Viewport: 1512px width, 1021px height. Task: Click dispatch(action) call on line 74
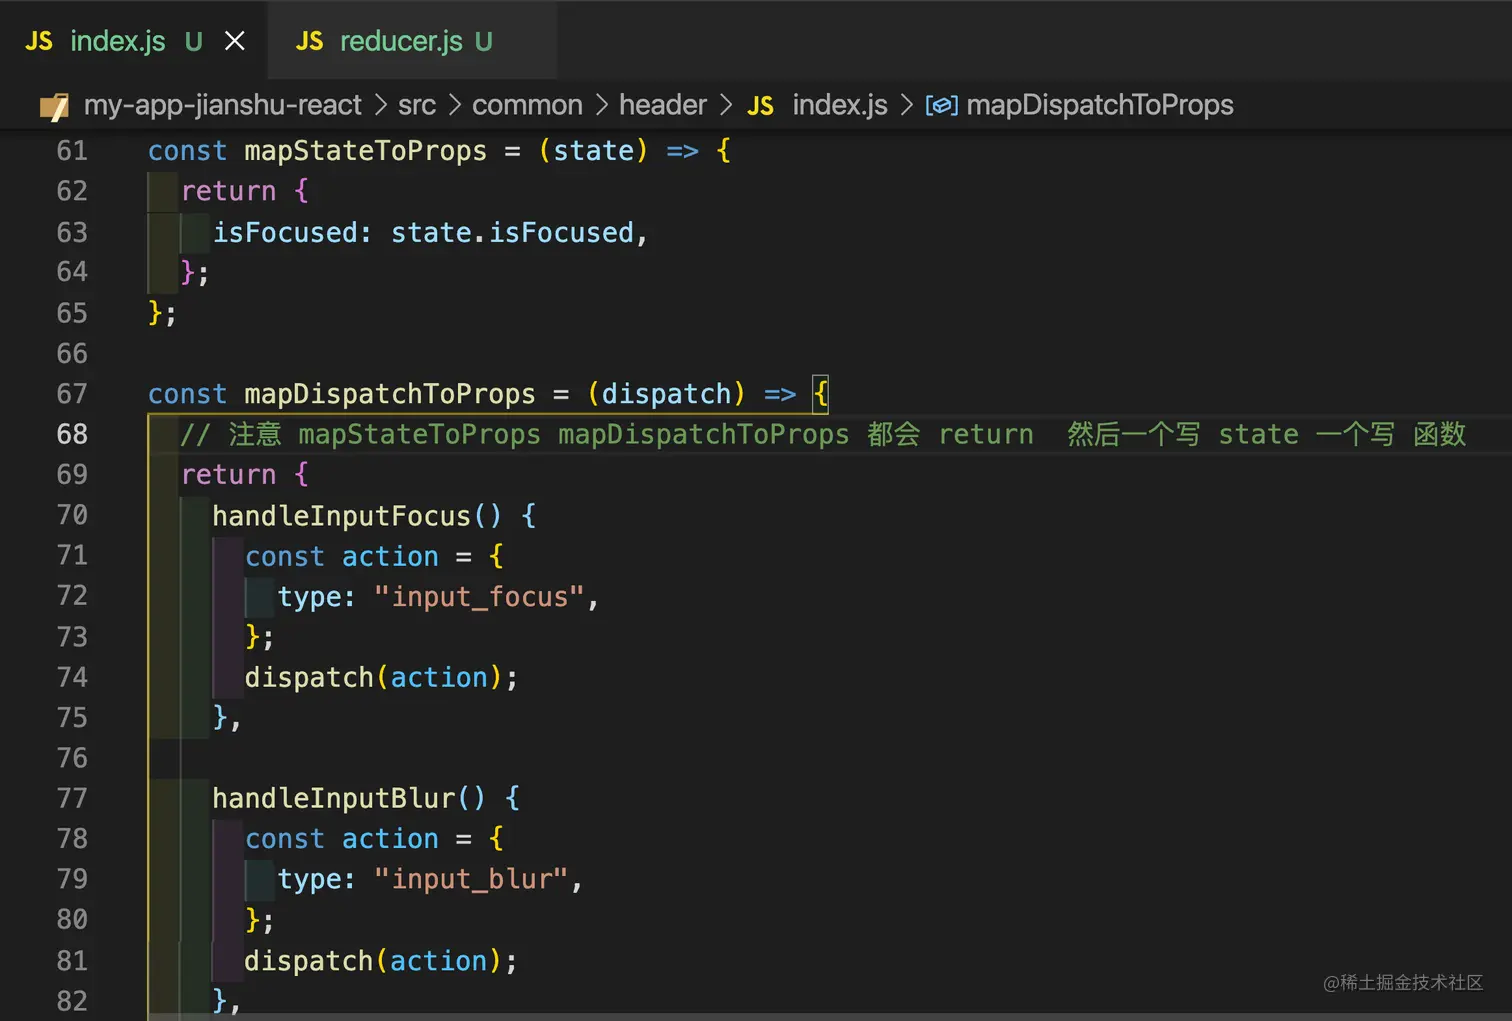(x=373, y=677)
